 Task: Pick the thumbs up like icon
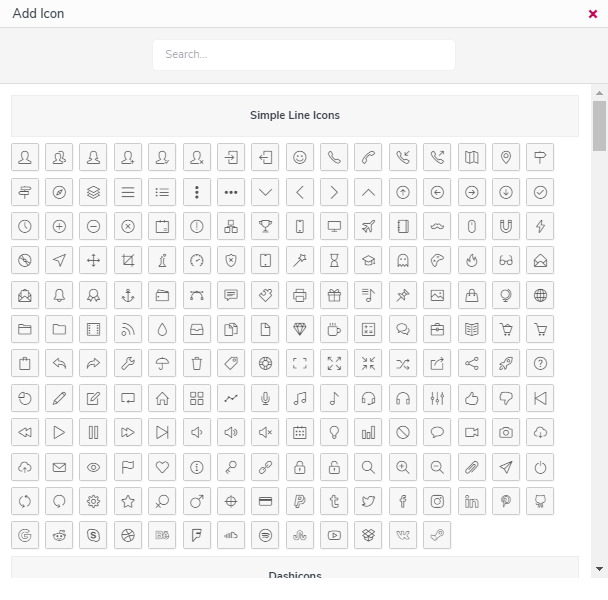click(472, 398)
